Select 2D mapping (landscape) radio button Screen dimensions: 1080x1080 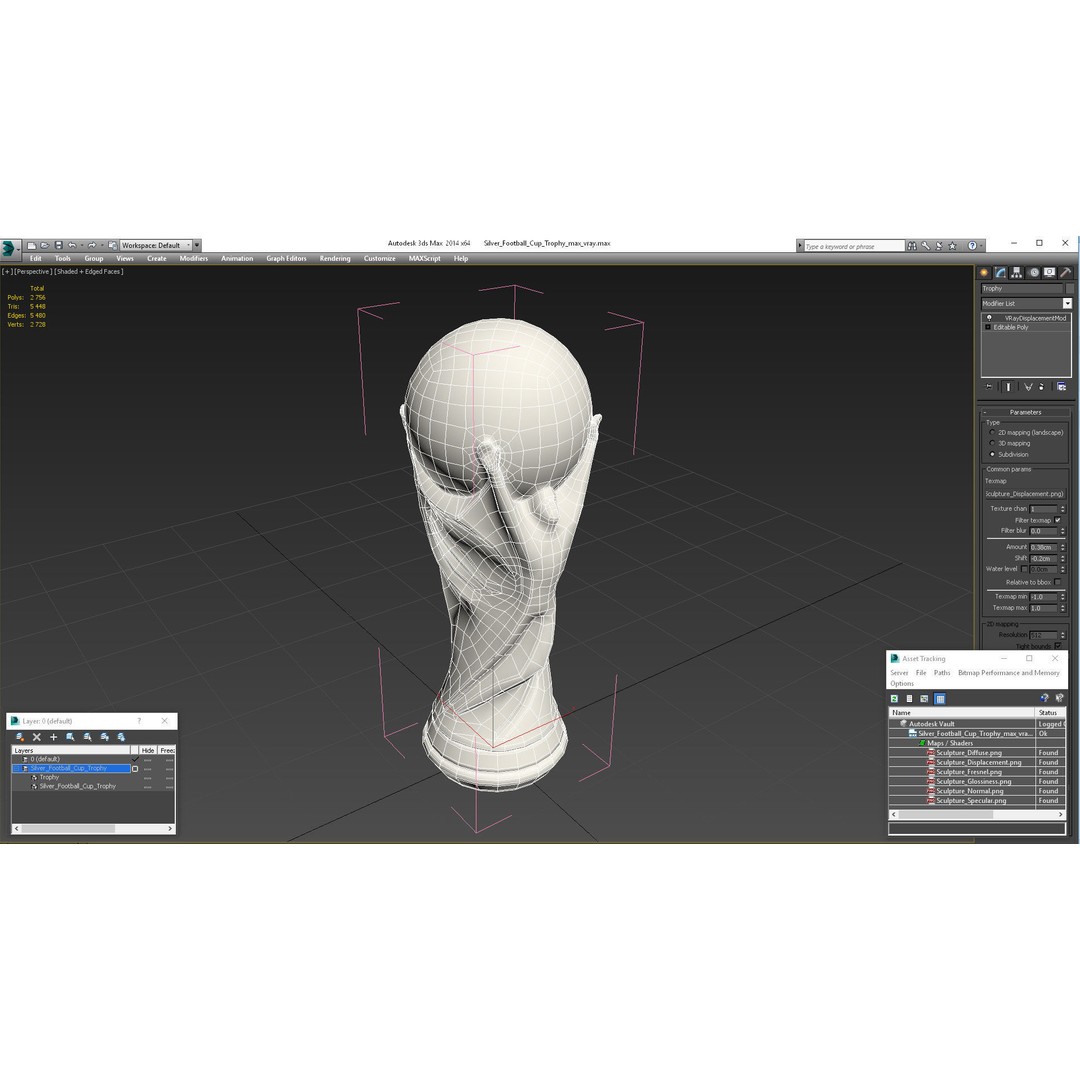tap(993, 433)
